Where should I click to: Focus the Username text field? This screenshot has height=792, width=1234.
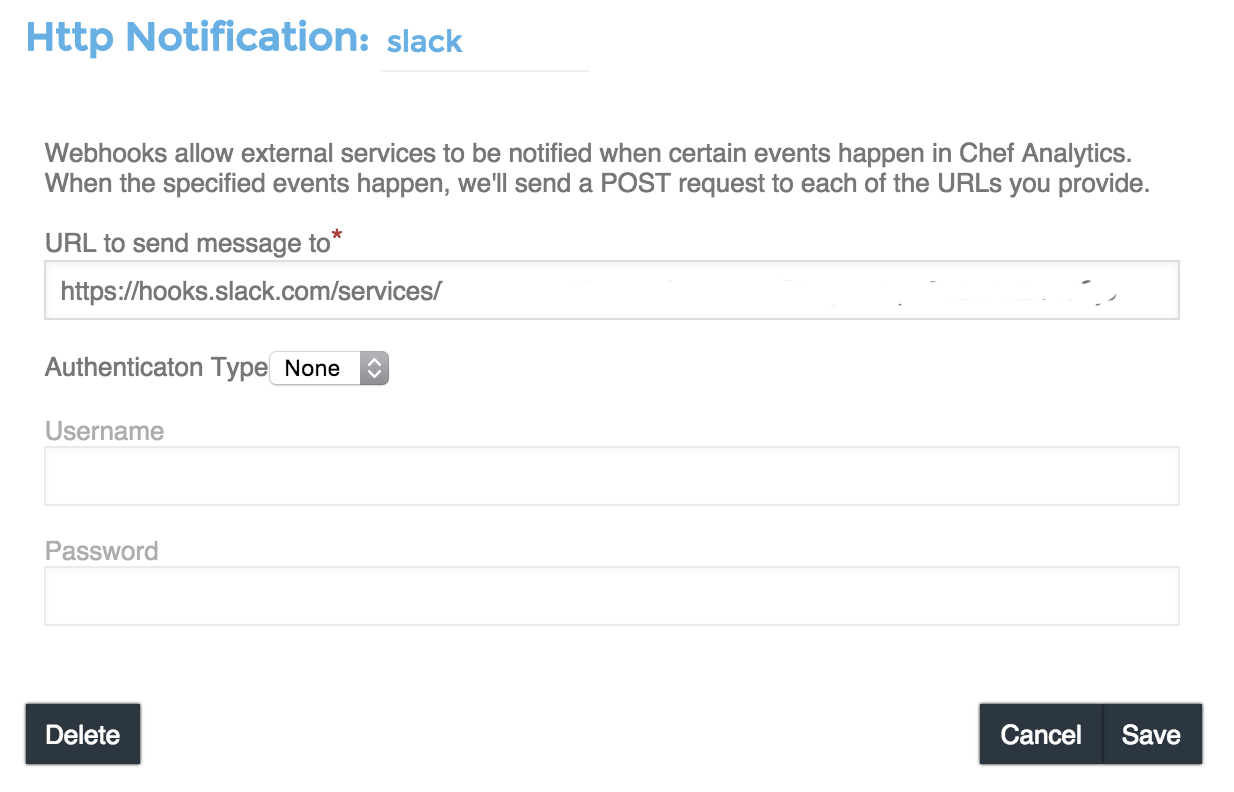611,476
